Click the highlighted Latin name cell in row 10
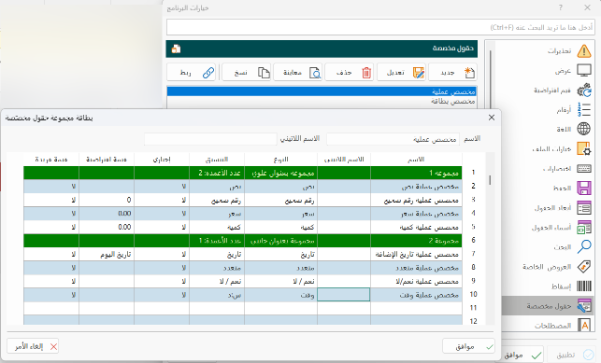 [x=343, y=295]
